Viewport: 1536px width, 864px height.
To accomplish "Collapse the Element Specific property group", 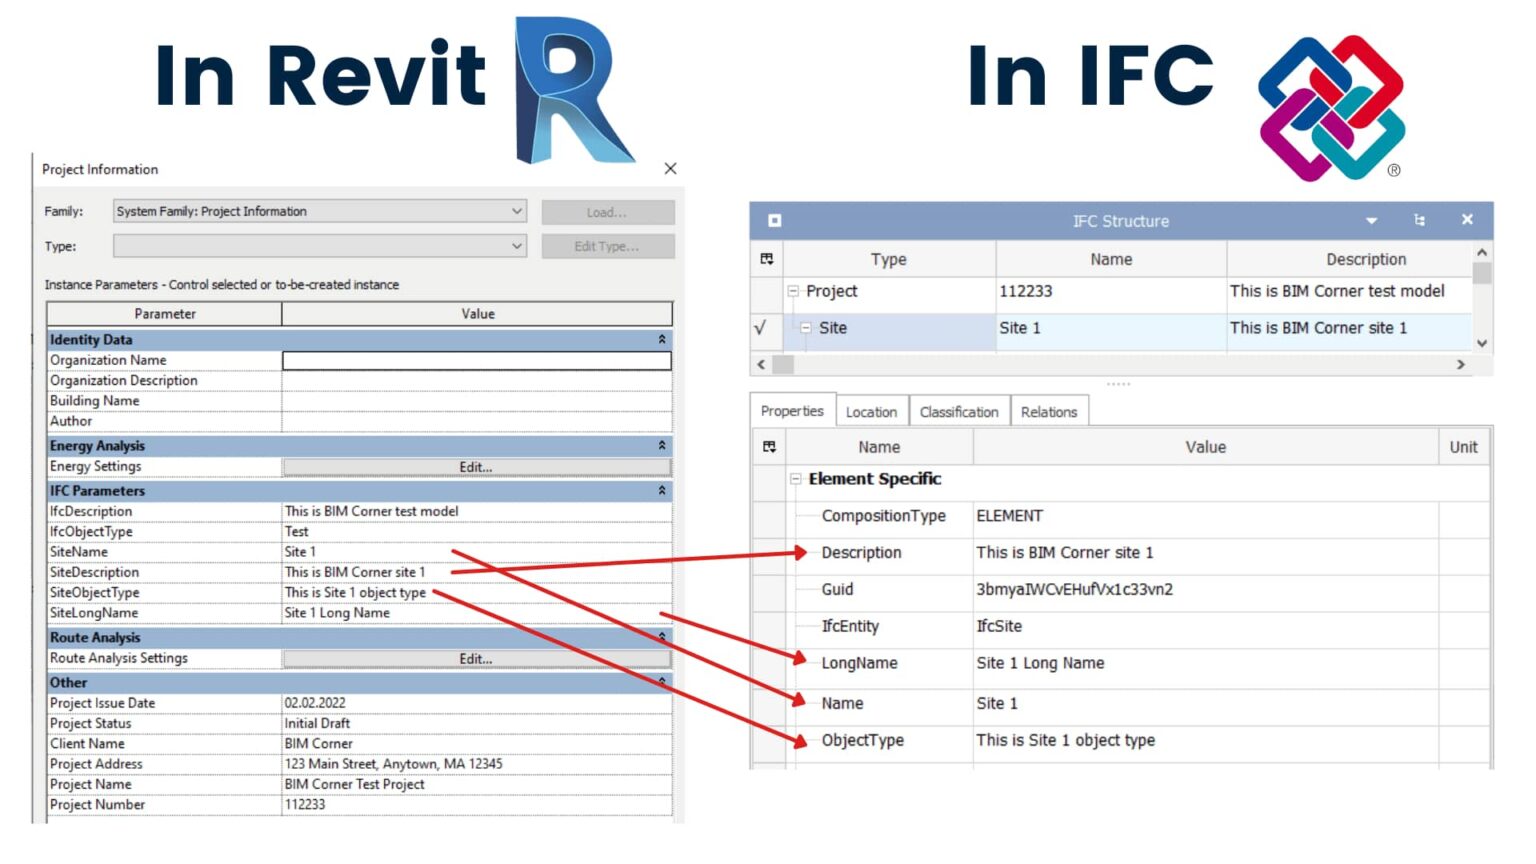I will (x=795, y=479).
